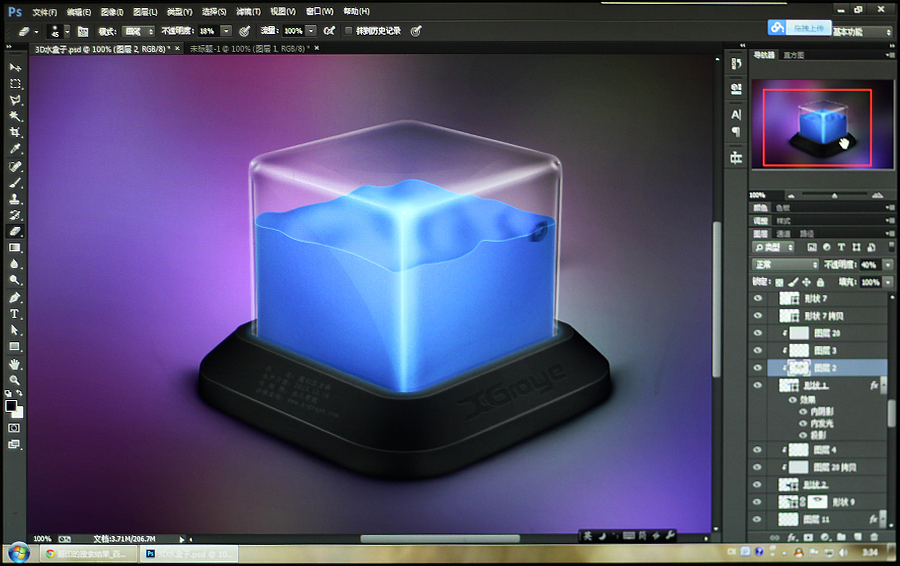Select the Polygonal Lasso tool

15,100
